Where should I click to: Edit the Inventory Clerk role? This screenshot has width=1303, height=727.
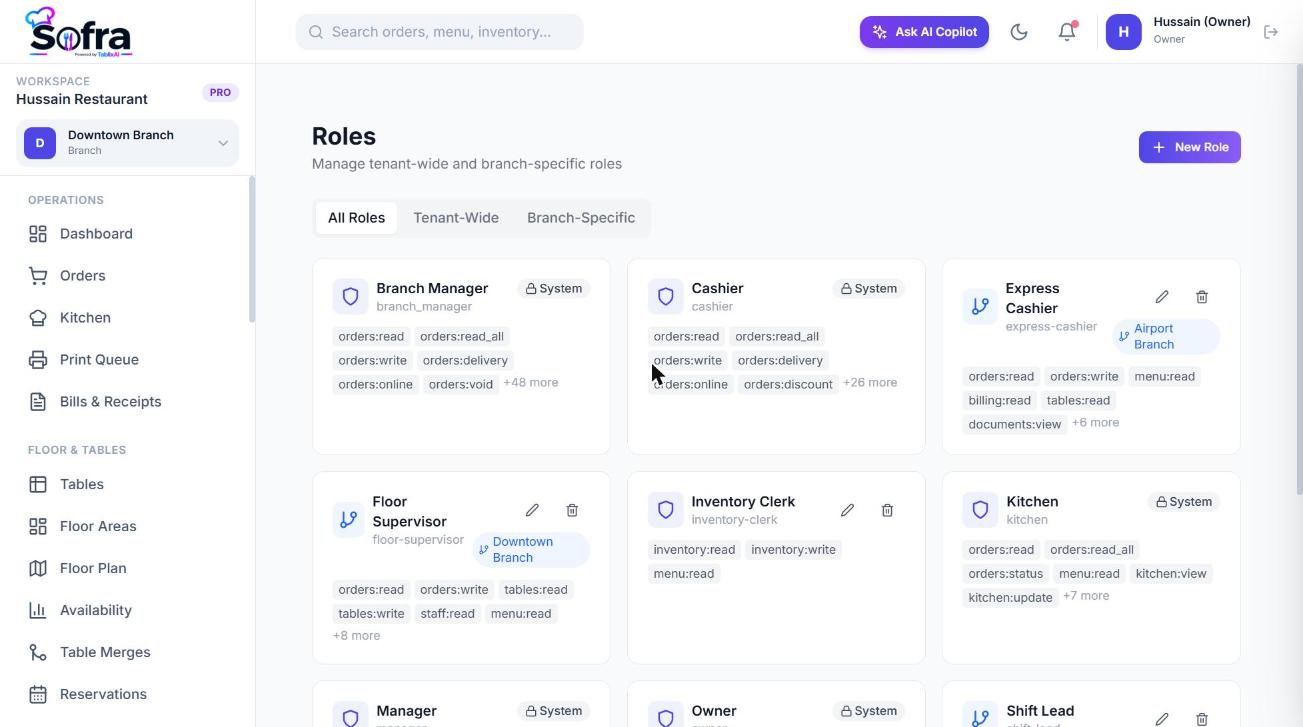pyautogui.click(x=847, y=510)
